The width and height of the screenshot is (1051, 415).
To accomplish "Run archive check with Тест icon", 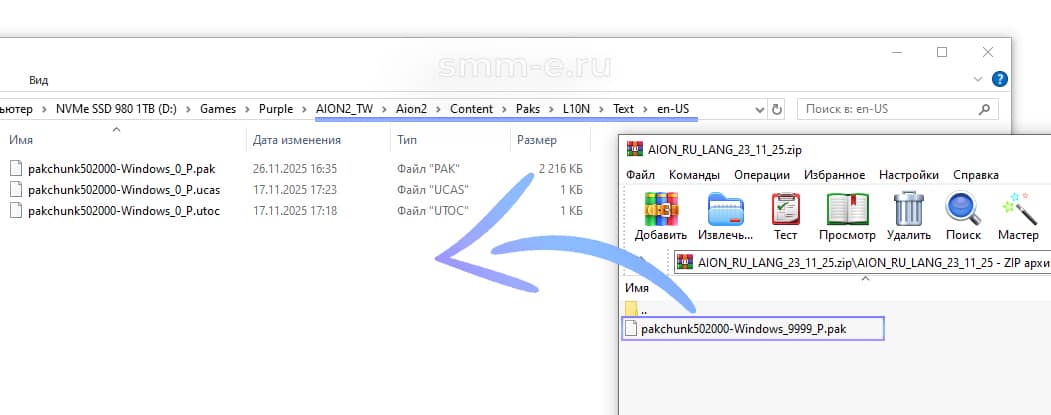I will click(785, 212).
